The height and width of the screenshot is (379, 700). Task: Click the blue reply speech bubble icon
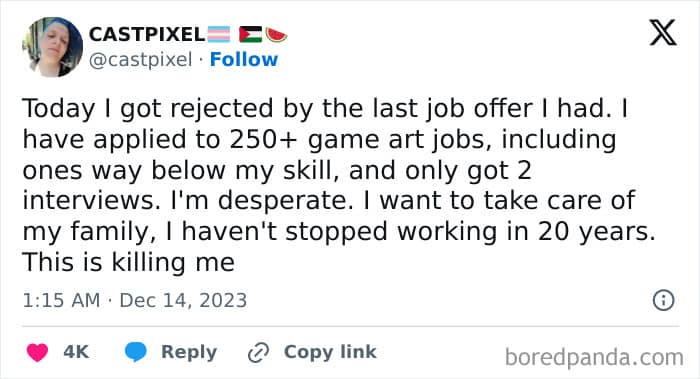click(x=136, y=352)
